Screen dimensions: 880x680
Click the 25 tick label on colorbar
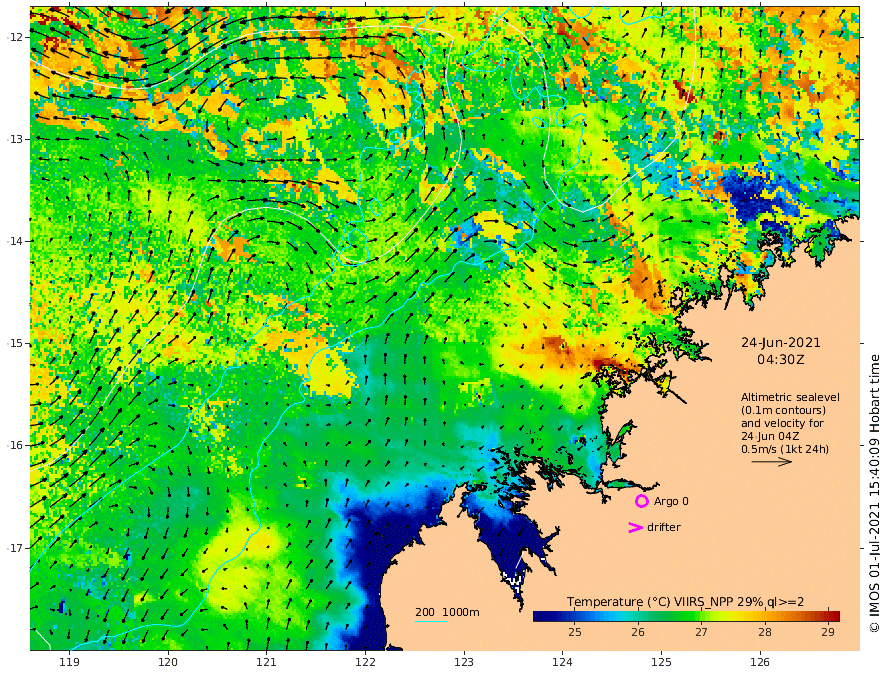[575, 632]
